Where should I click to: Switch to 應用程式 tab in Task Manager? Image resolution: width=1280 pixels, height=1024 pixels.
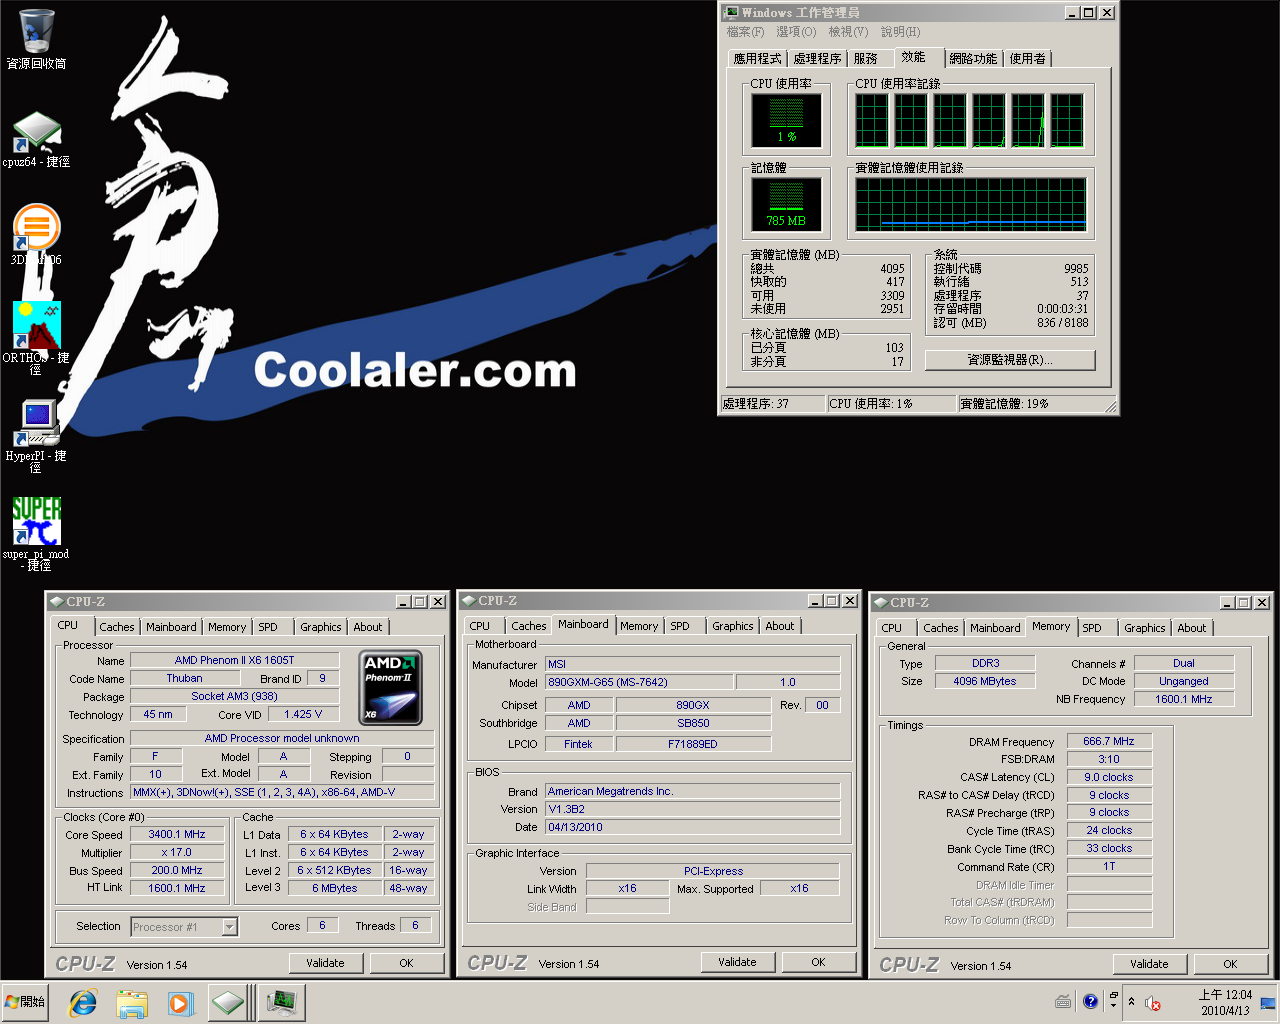[757, 59]
